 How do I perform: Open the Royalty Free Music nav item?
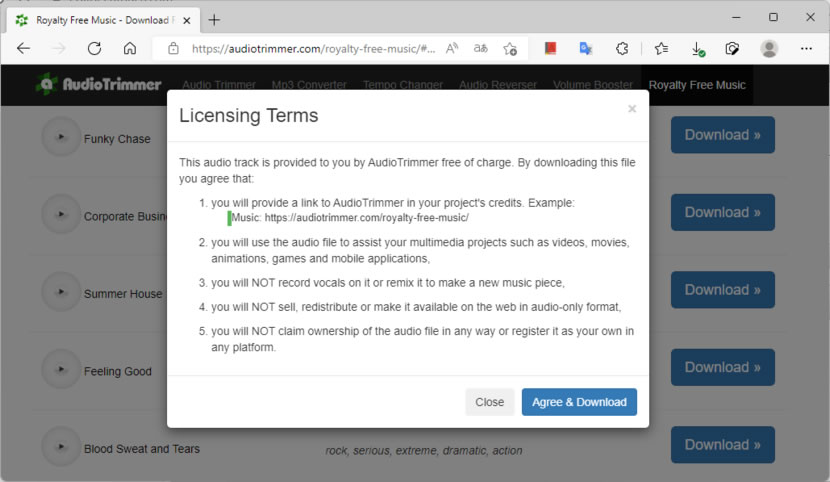[x=697, y=85]
